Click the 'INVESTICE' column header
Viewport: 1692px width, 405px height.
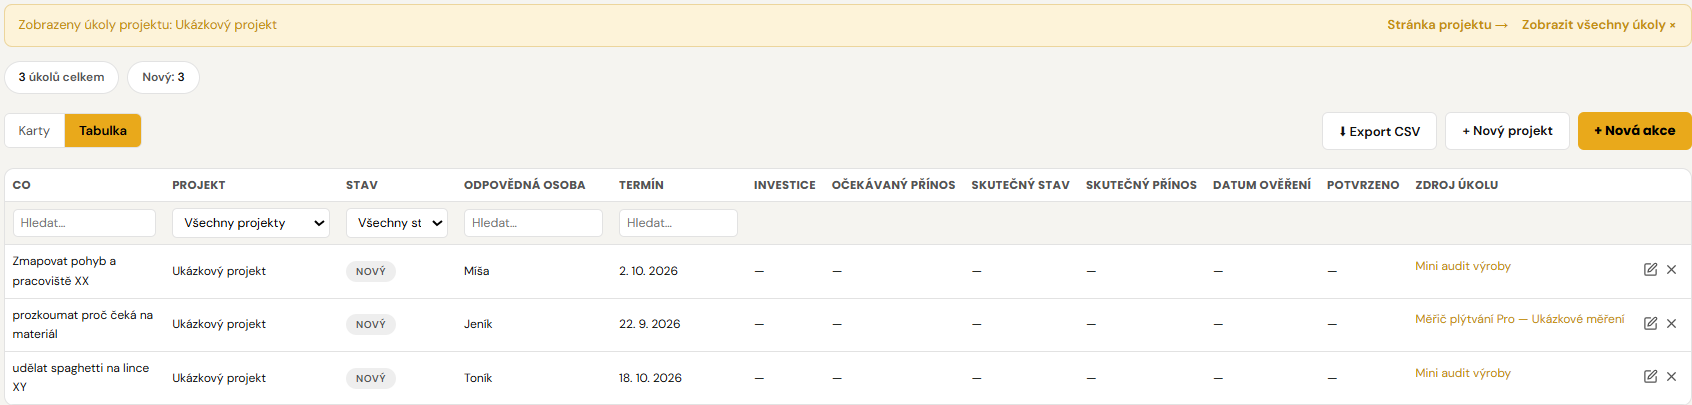(x=785, y=185)
